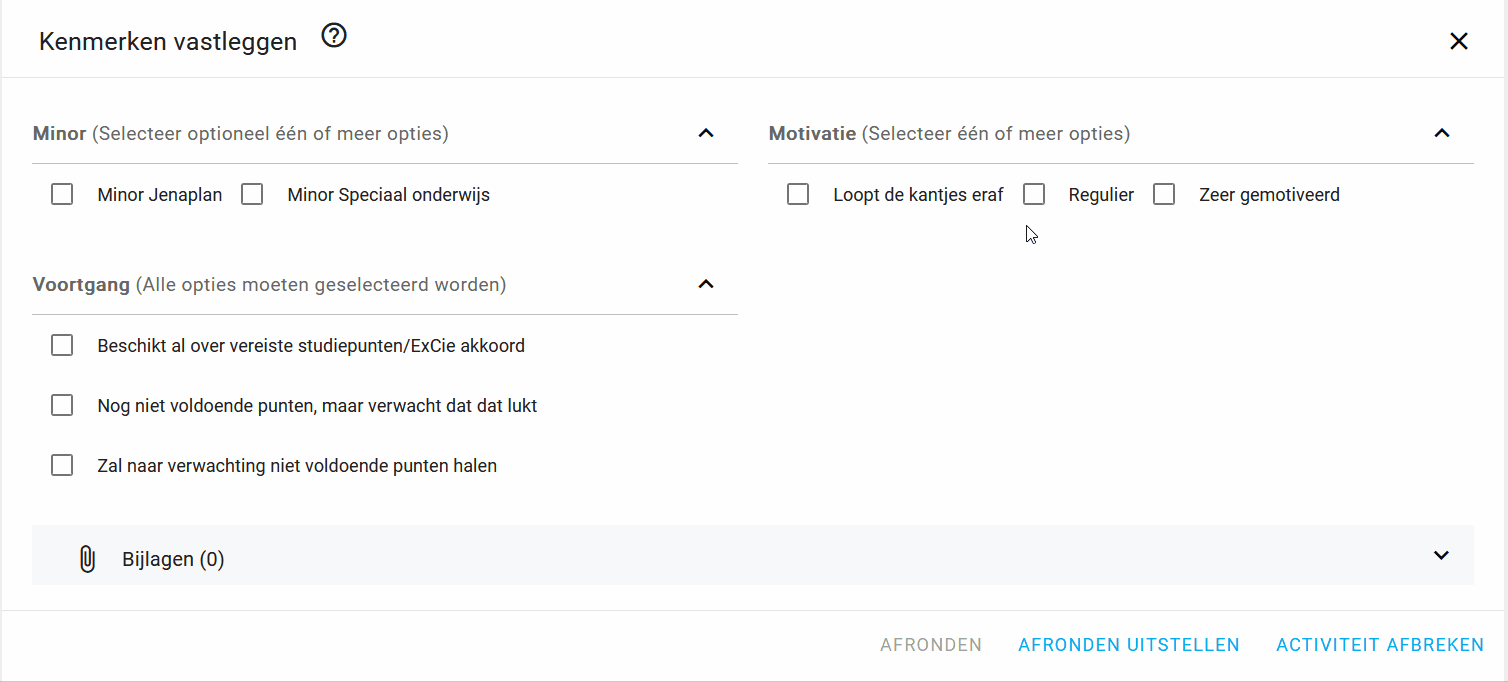
Task: Select Nog niet voldoende punten, maar verwacht dat dat lukt
Action: (61, 404)
